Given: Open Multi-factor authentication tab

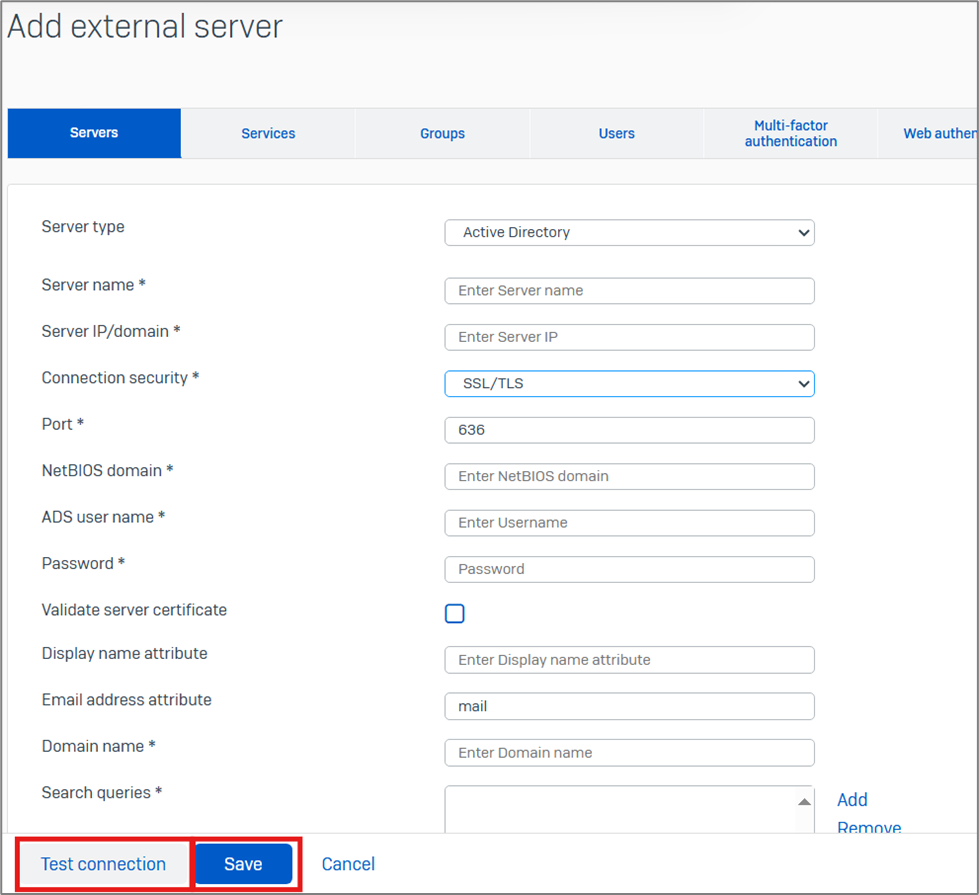Looking at the screenshot, I should (x=790, y=133).
